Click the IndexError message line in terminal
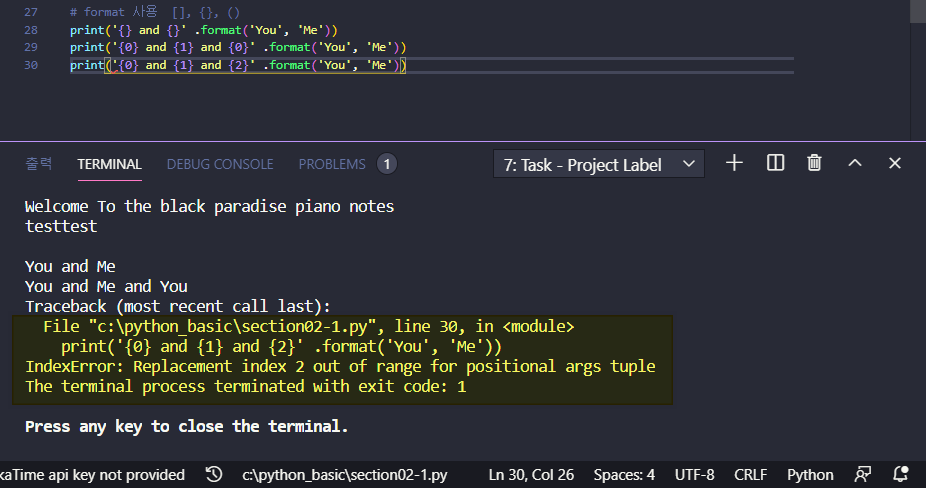The height and width of the screenshot is (488, 926). point(340,366)
